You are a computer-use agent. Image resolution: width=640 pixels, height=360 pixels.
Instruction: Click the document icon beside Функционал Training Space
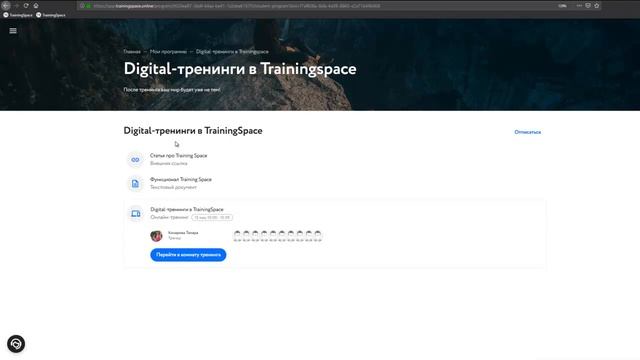point(135,184)
